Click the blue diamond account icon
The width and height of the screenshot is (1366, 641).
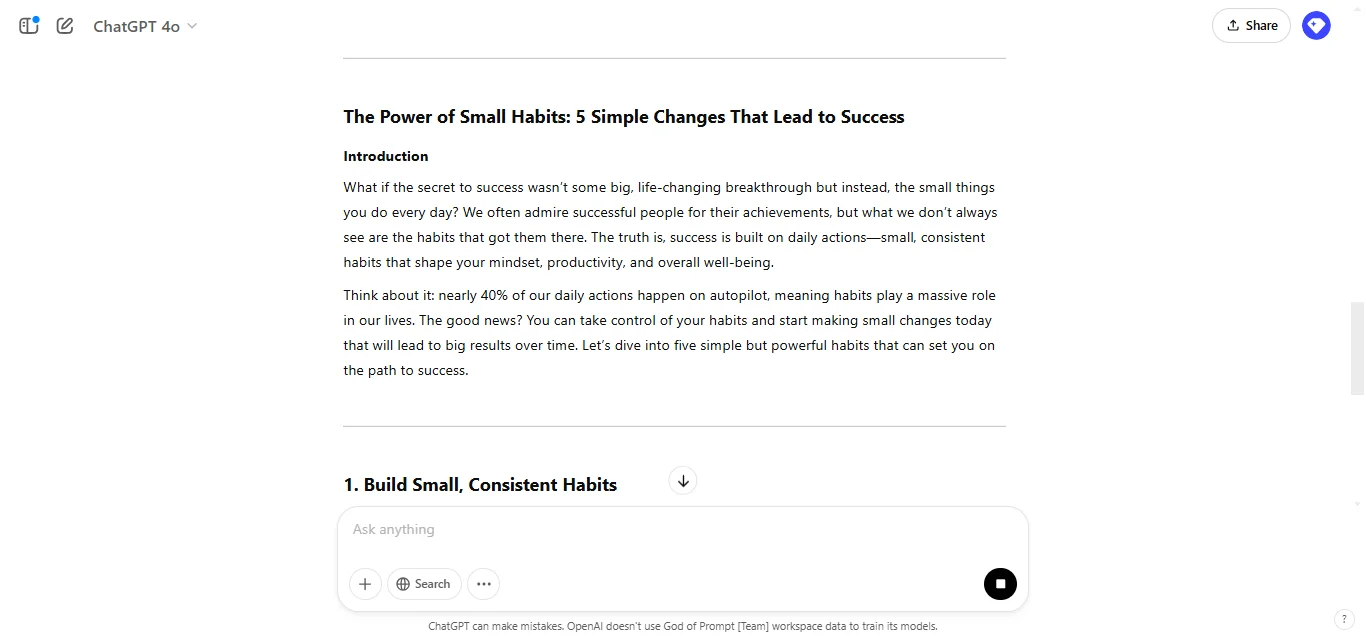(x=1316, y=25)
